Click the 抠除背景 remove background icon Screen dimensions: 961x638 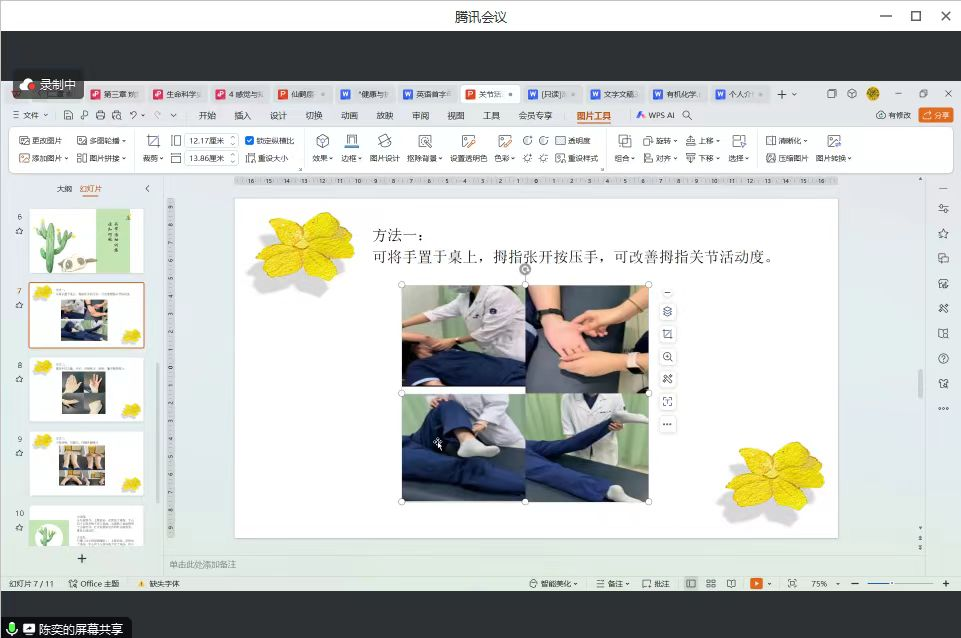425,142
